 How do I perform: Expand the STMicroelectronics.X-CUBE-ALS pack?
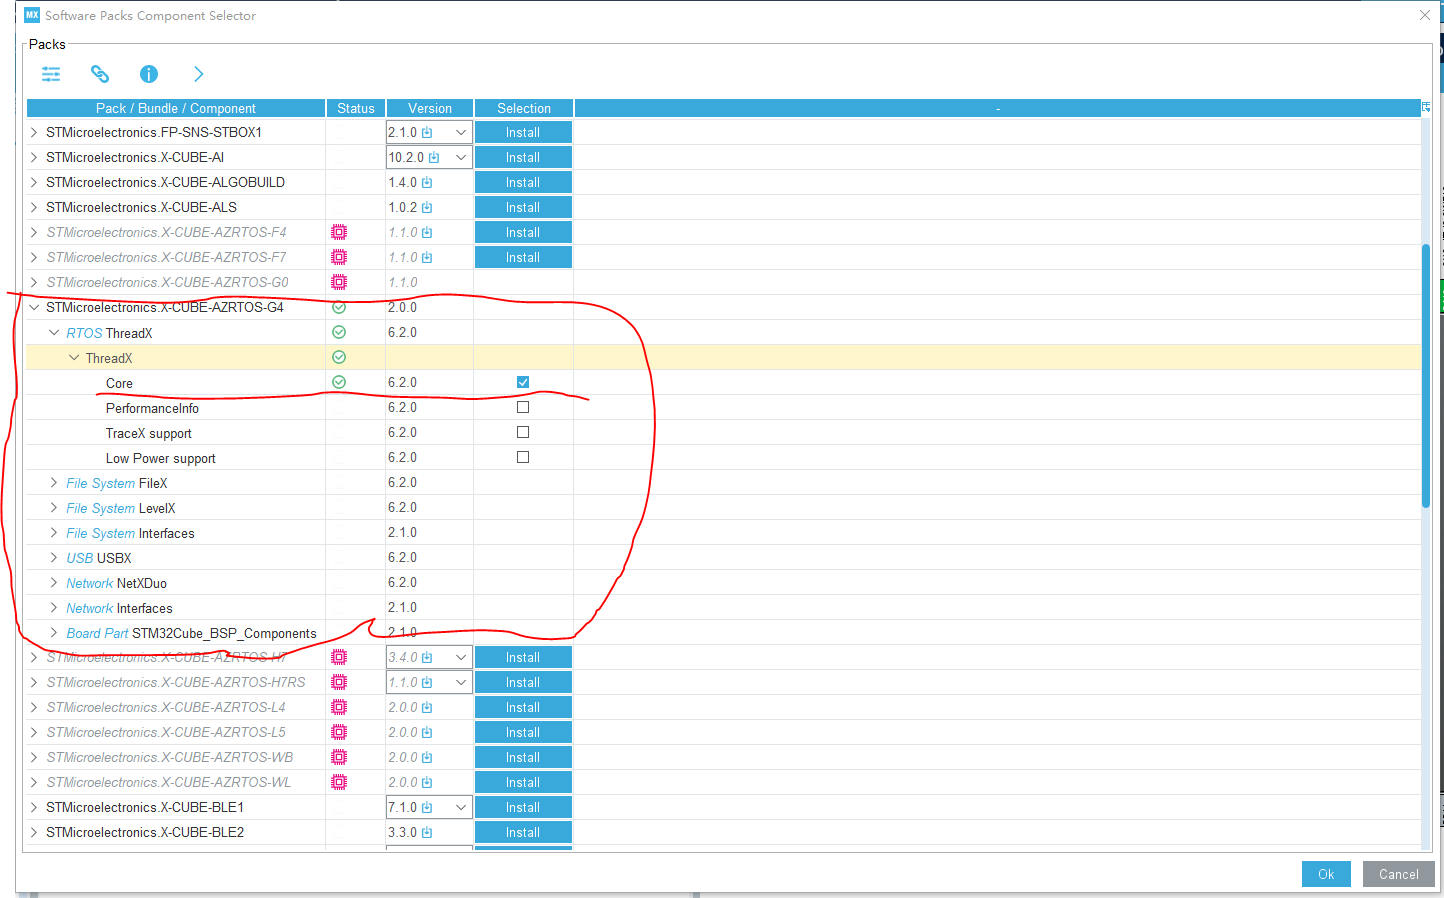click(x=34, y=207)
